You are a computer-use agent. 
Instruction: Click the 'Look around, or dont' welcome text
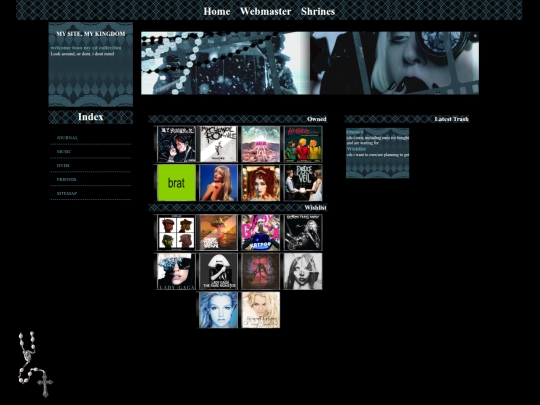click(82, 54)
